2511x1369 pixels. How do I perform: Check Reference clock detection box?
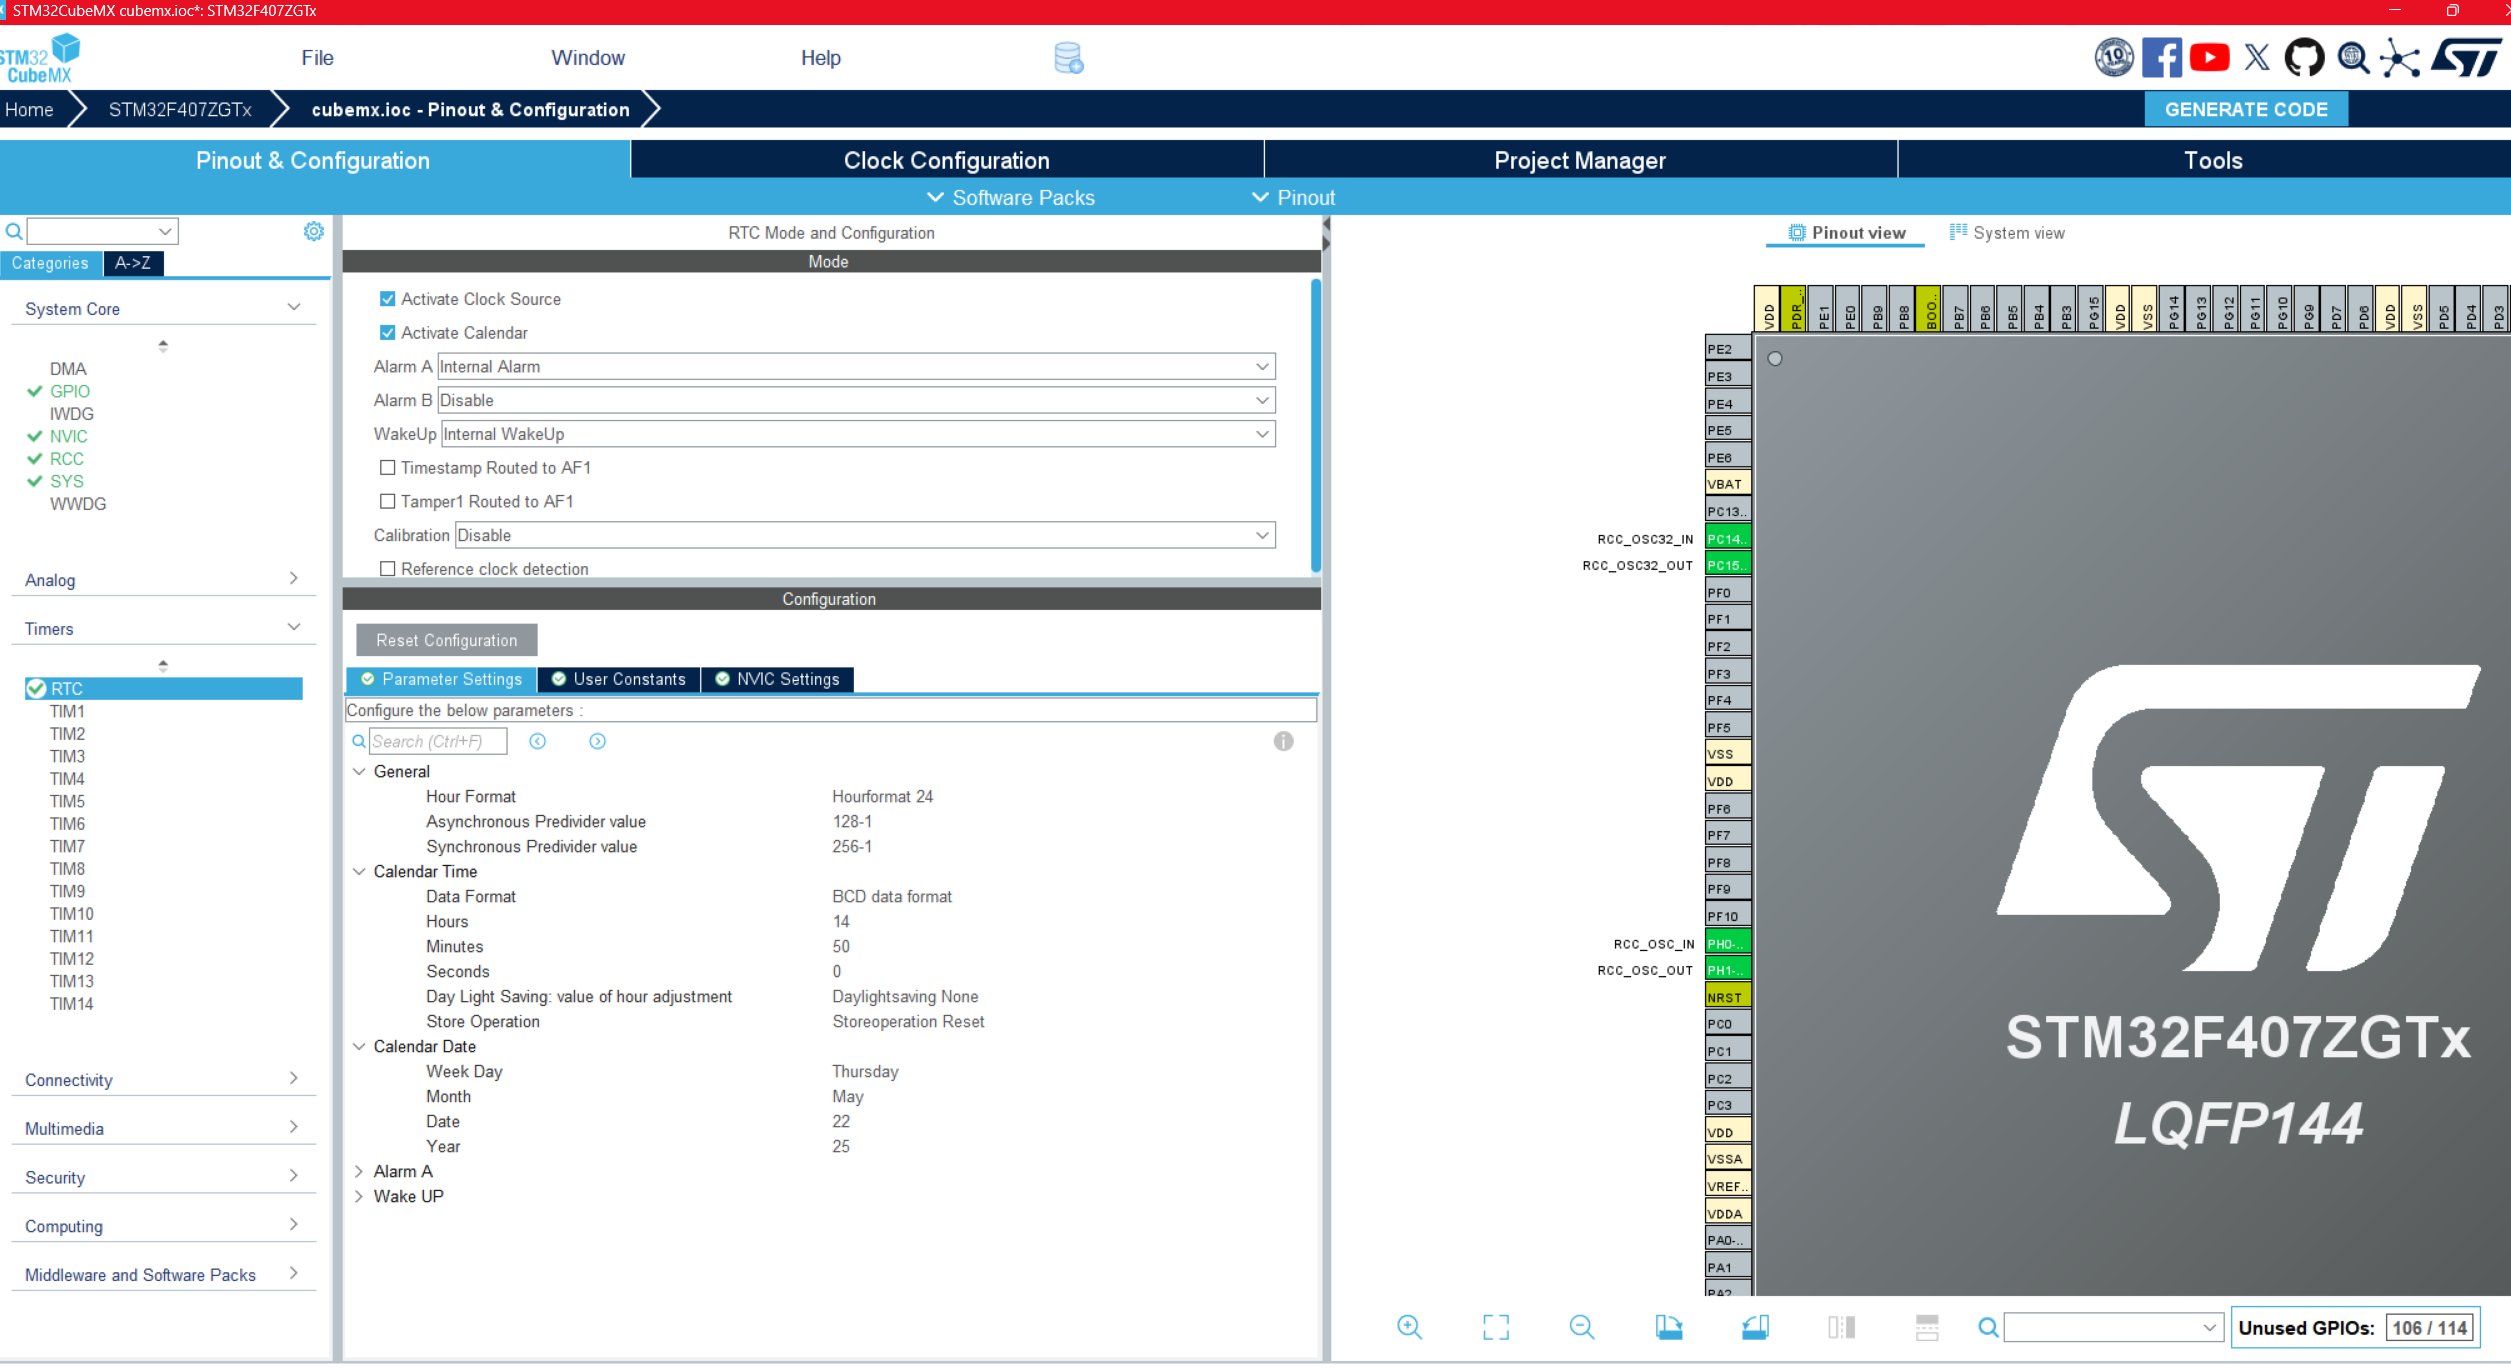point(388,569)
